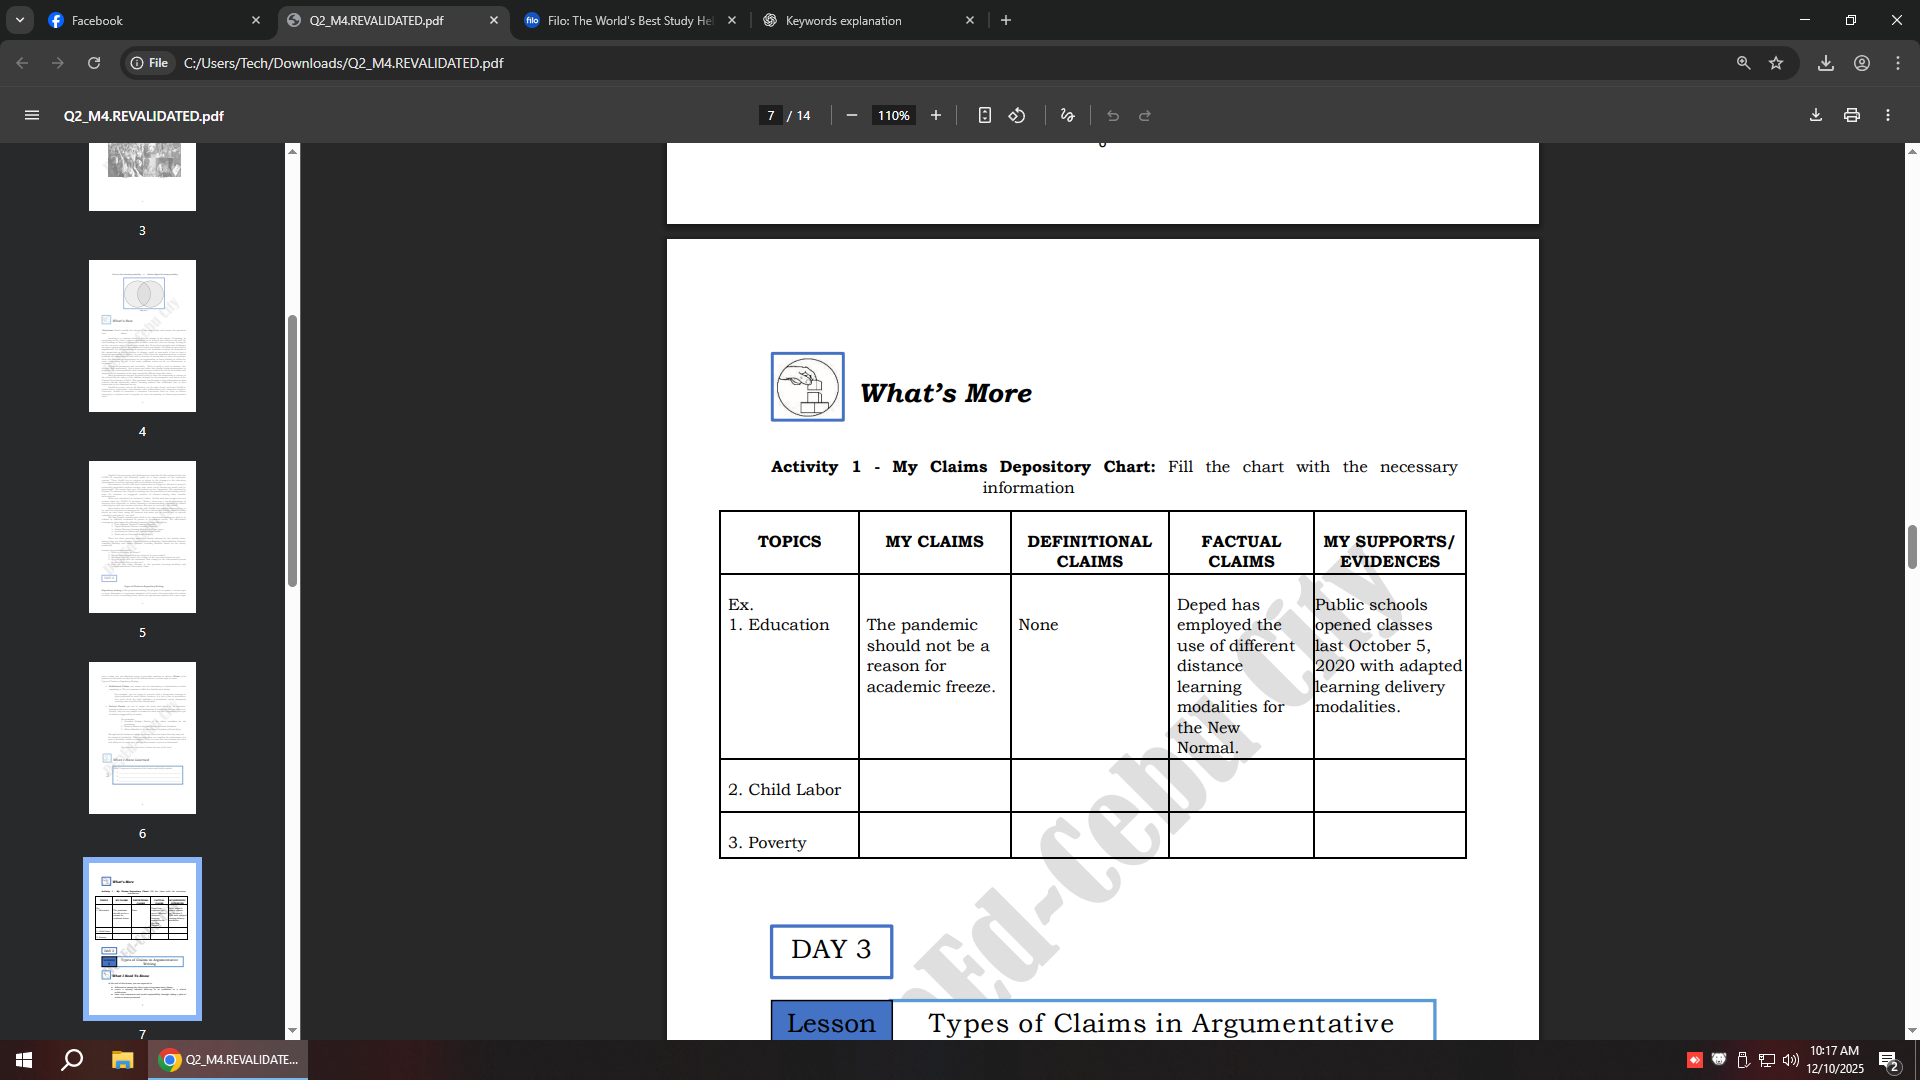
Task: Open the PDF thumbnail sidebar menu
Action: pyautogui.click(x=32, y=115)
